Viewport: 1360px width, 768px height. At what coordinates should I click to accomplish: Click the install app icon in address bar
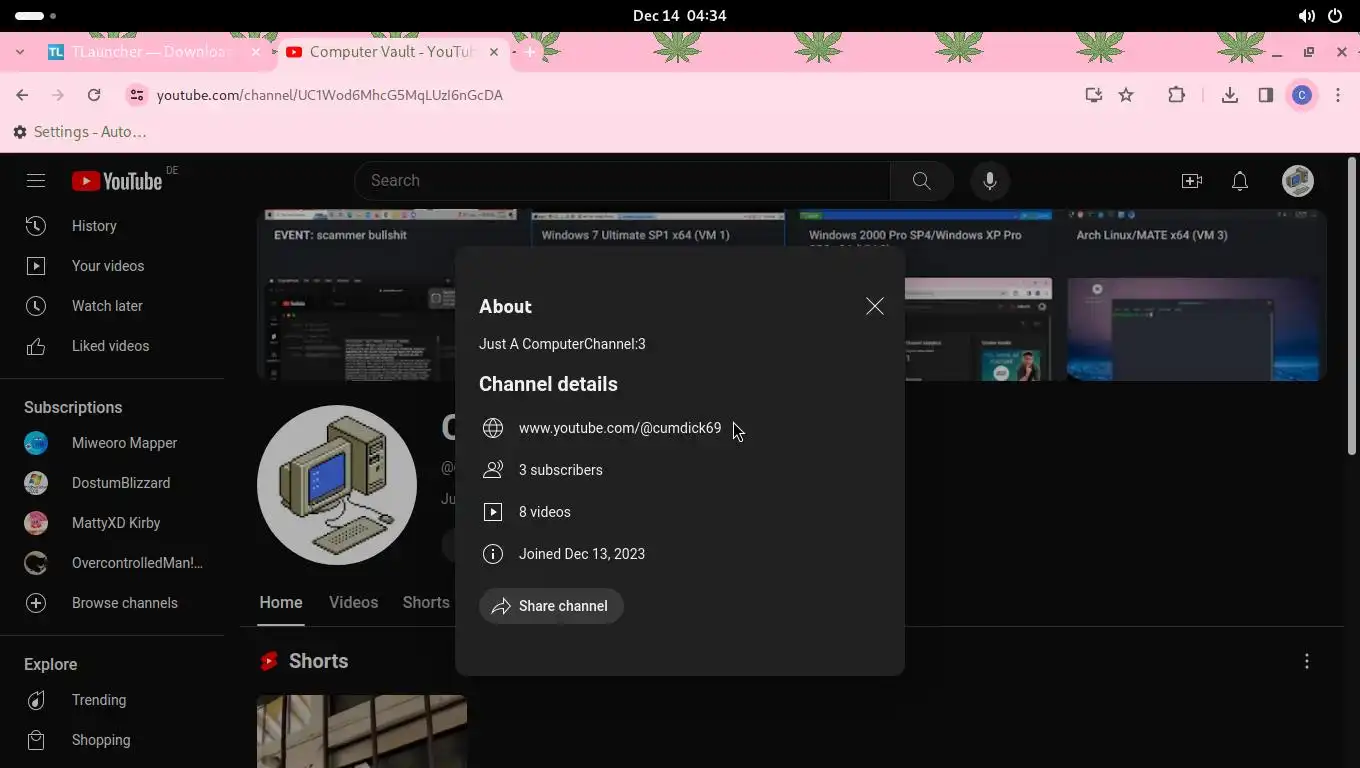click(x=1094, y=95)
